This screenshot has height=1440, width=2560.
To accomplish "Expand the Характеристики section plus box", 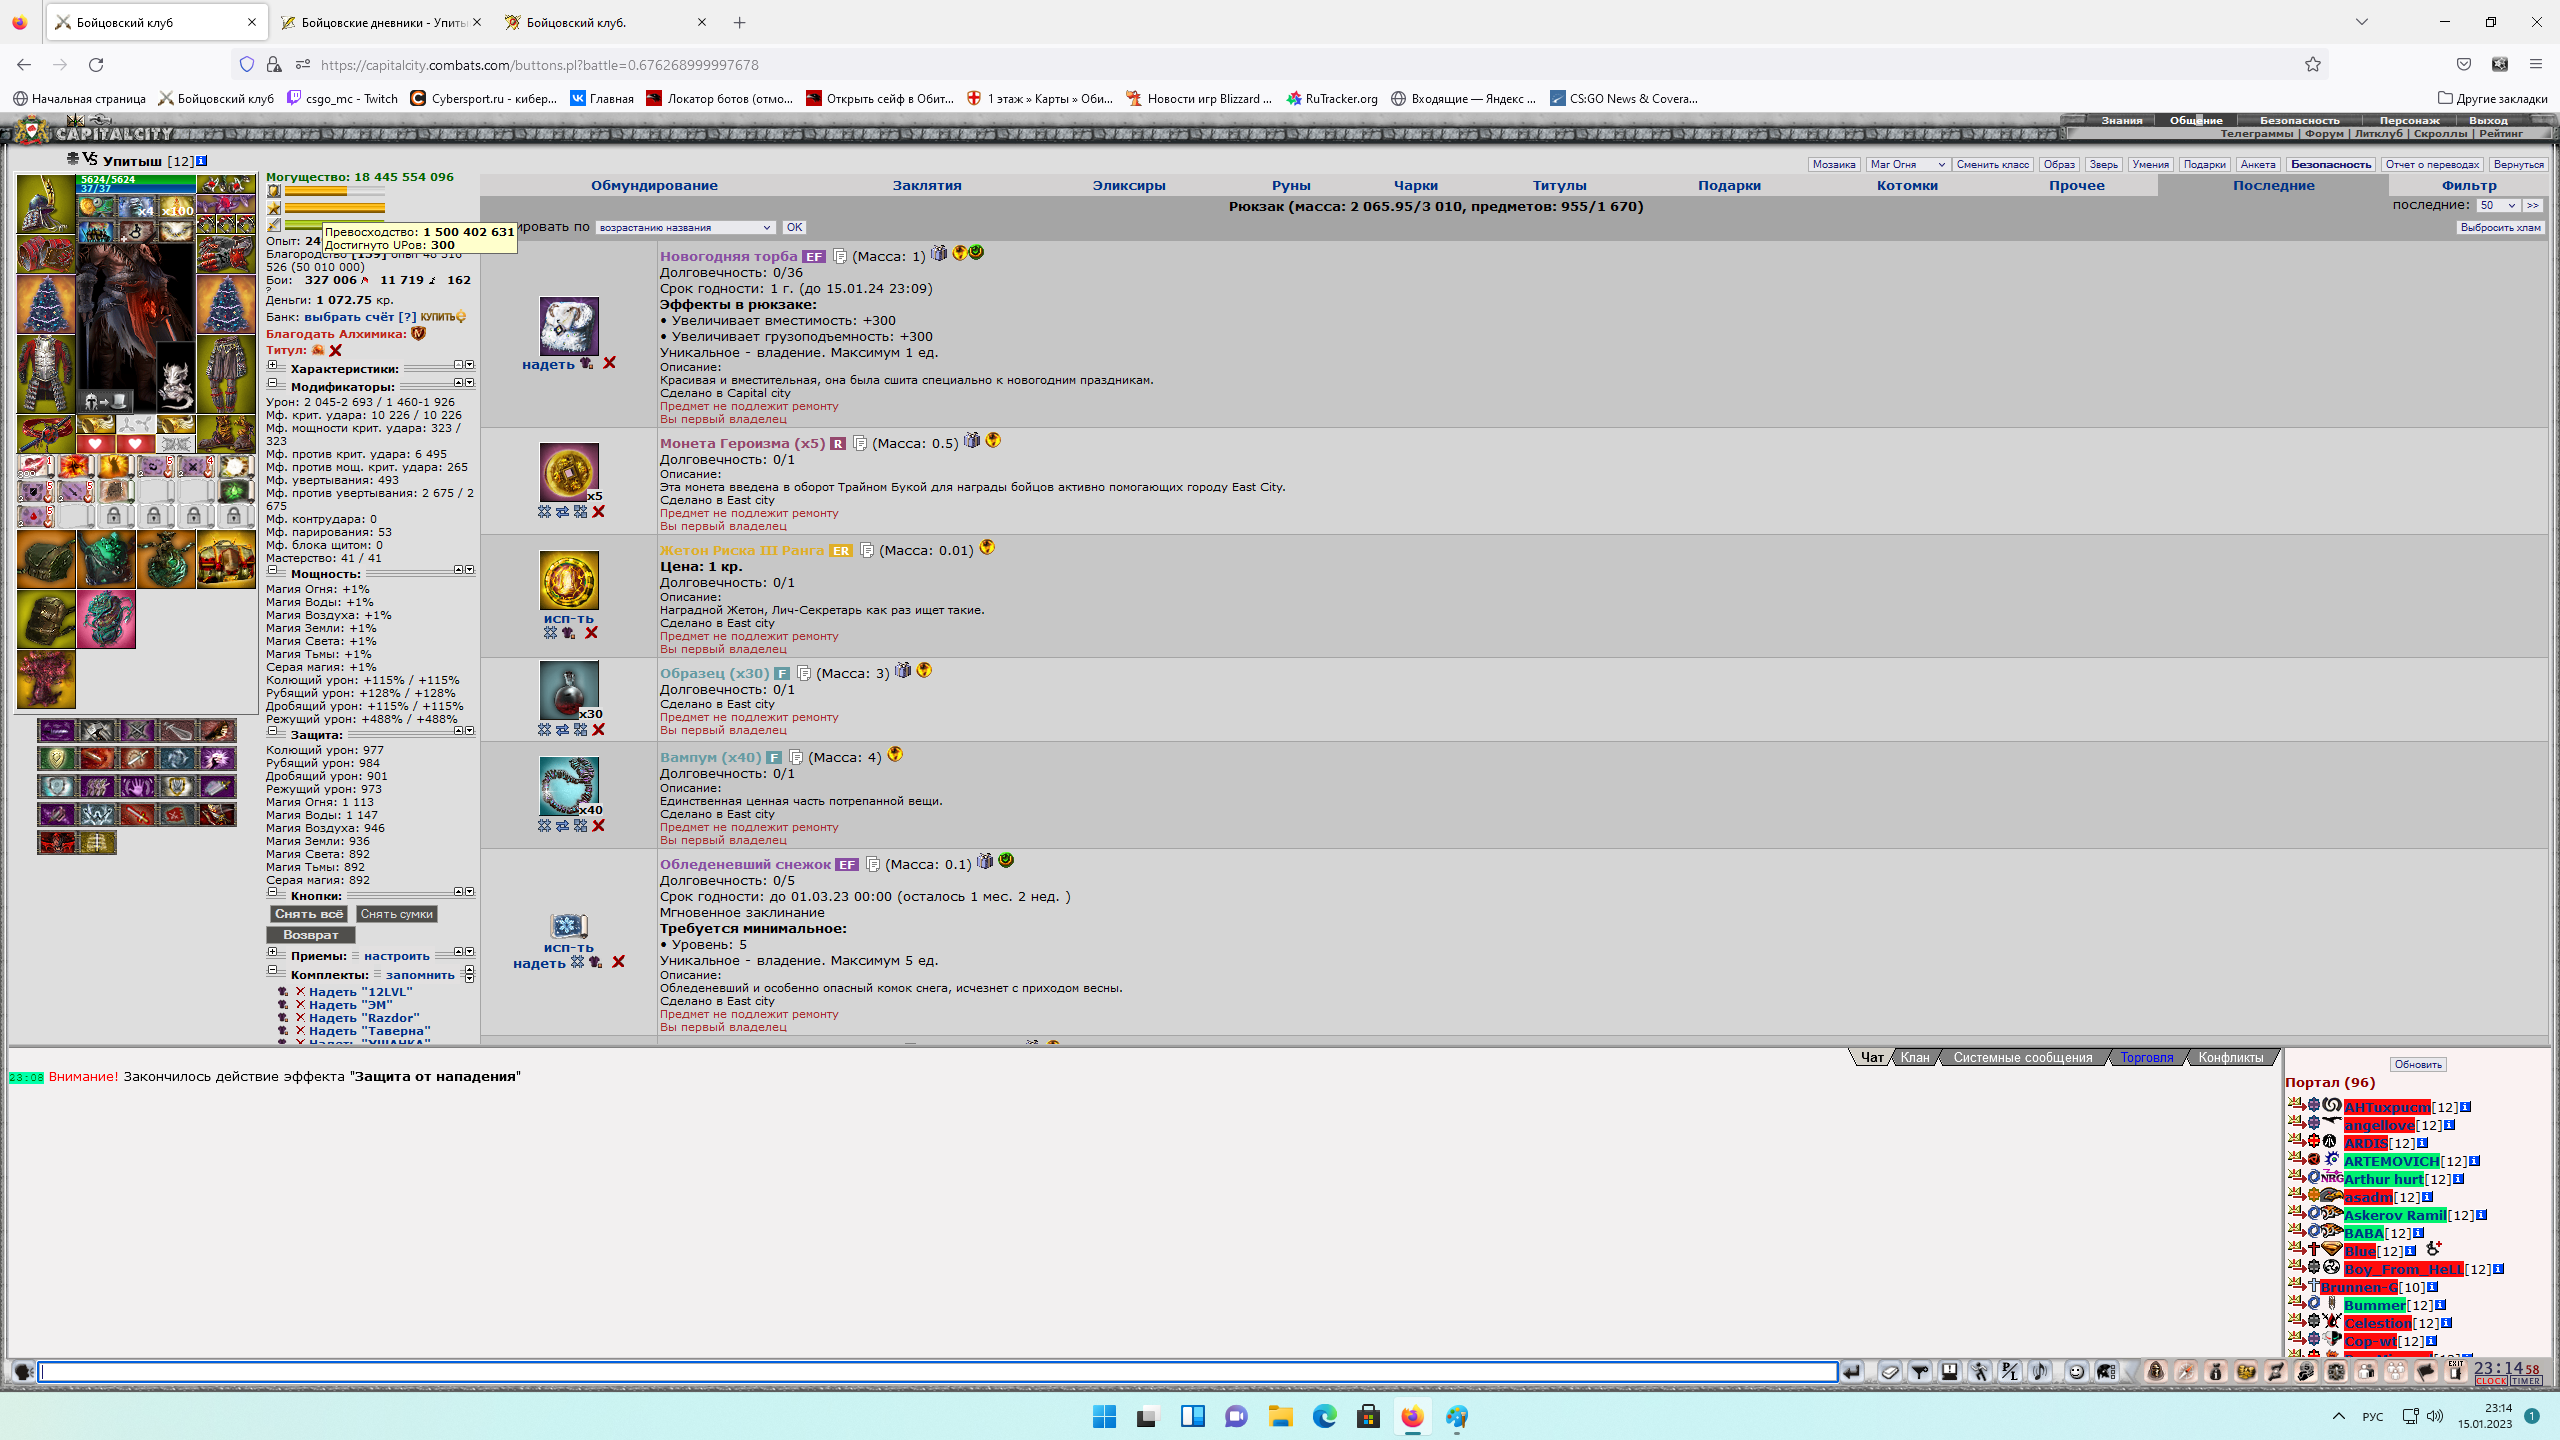I will (272, 365).
